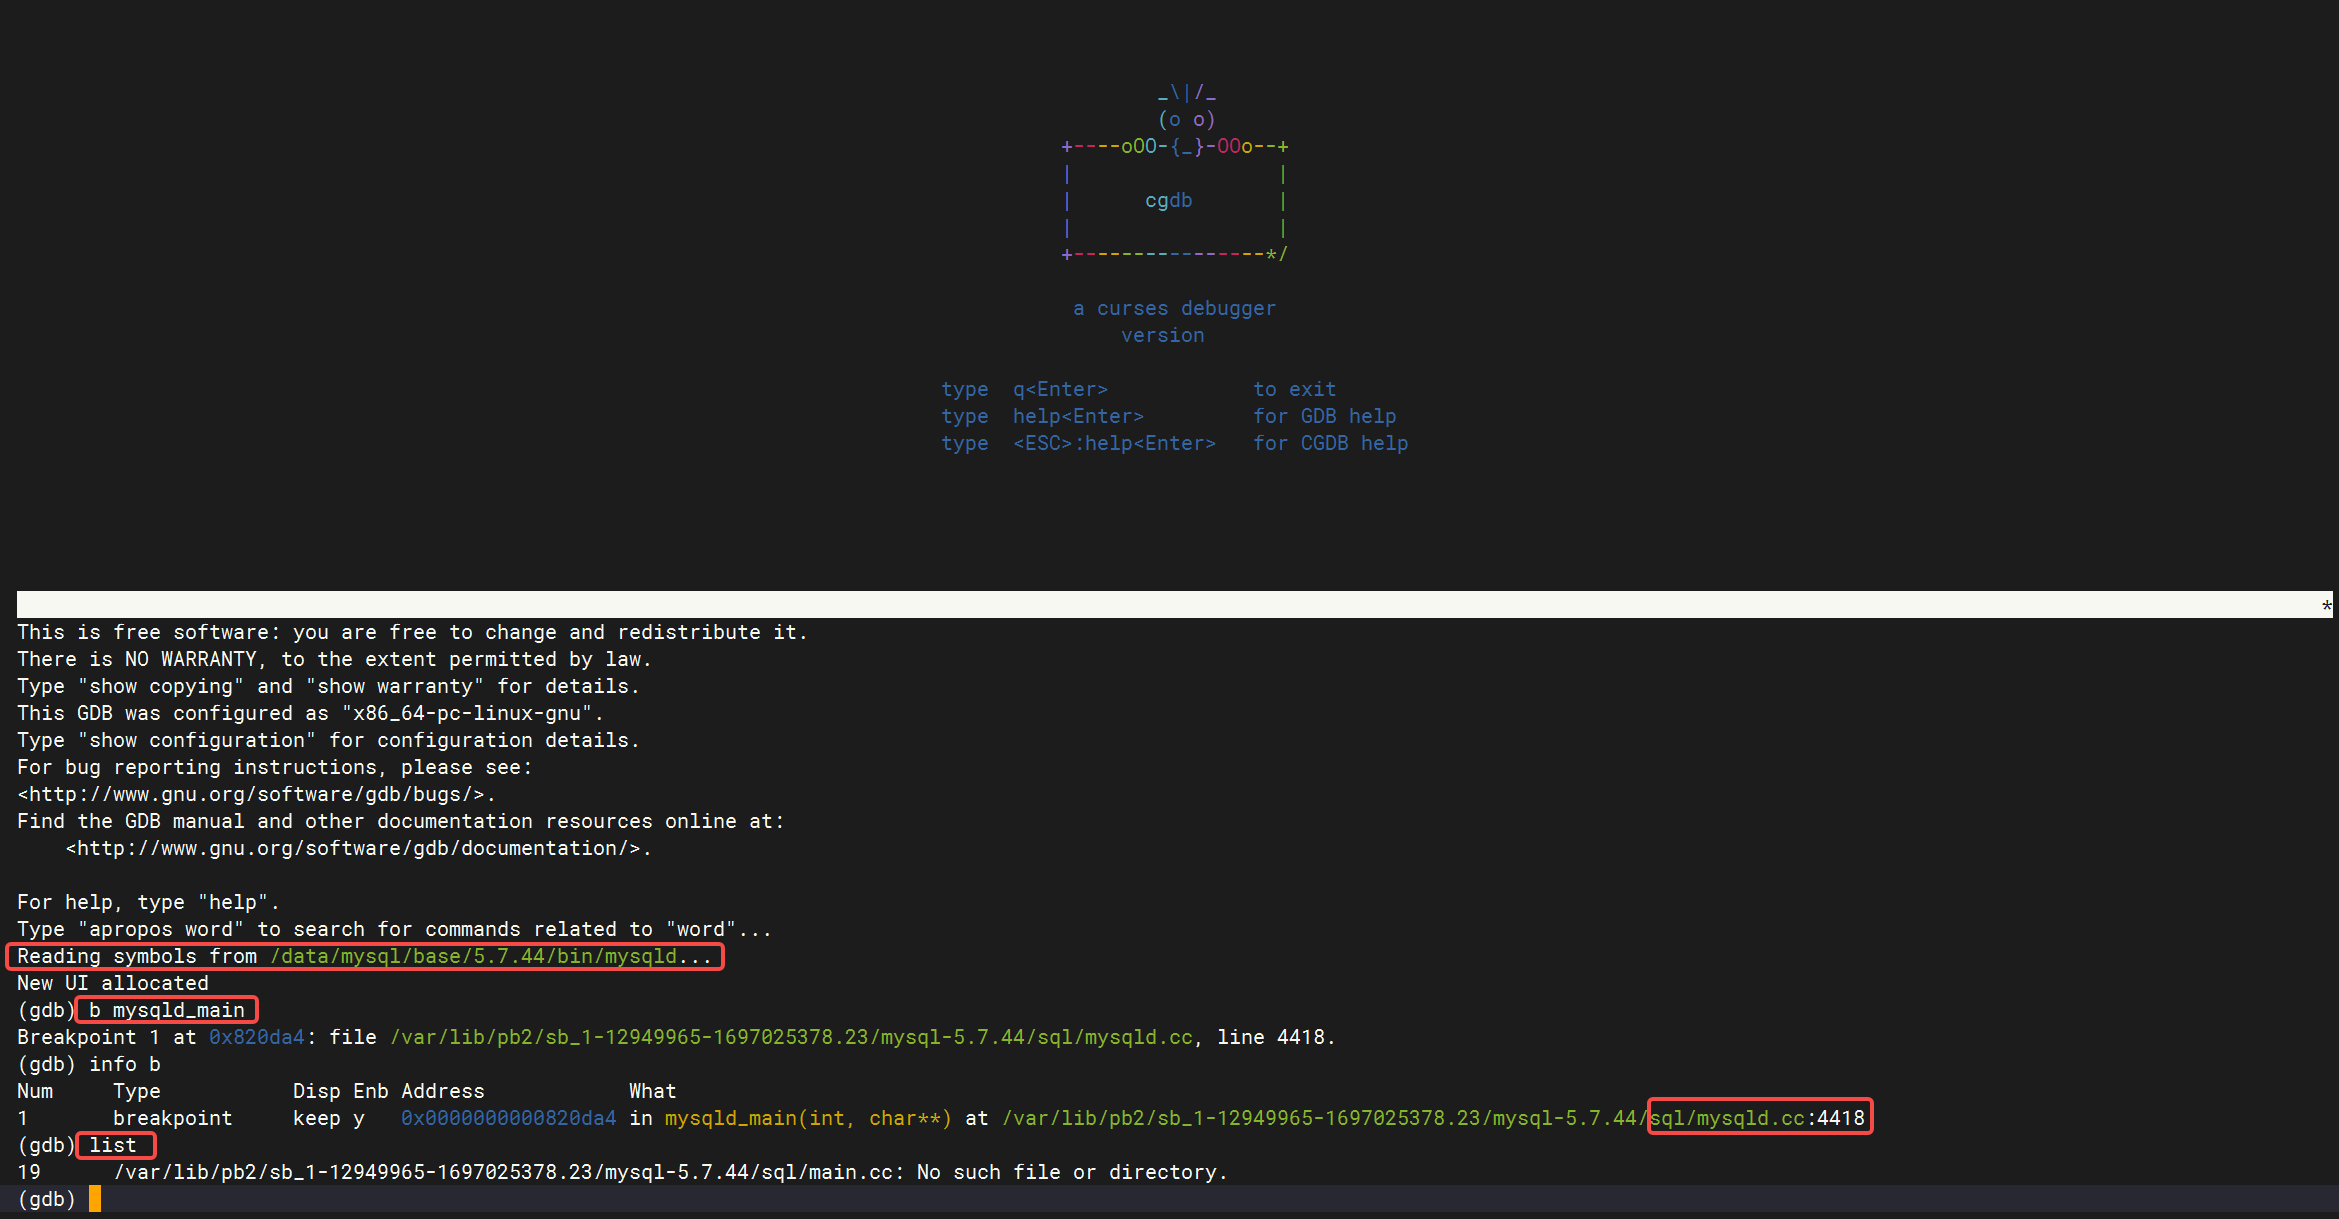Click the 'info b' command text

tap(125, 1064)
